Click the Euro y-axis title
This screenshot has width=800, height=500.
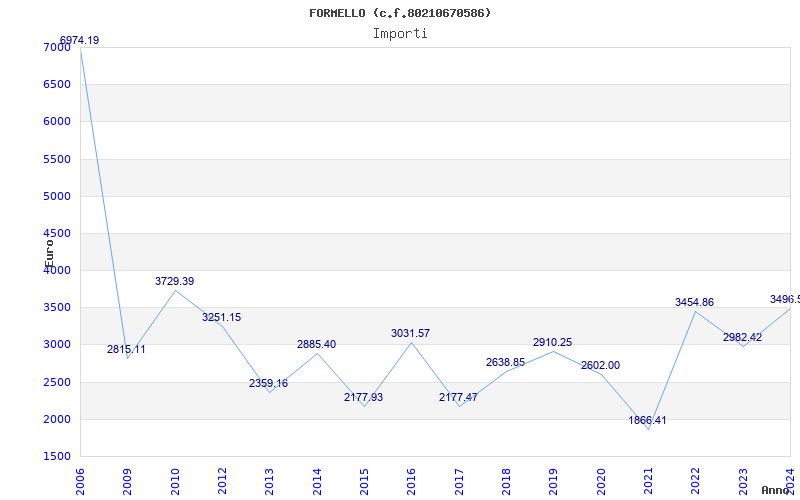click(x=49, y=254)
